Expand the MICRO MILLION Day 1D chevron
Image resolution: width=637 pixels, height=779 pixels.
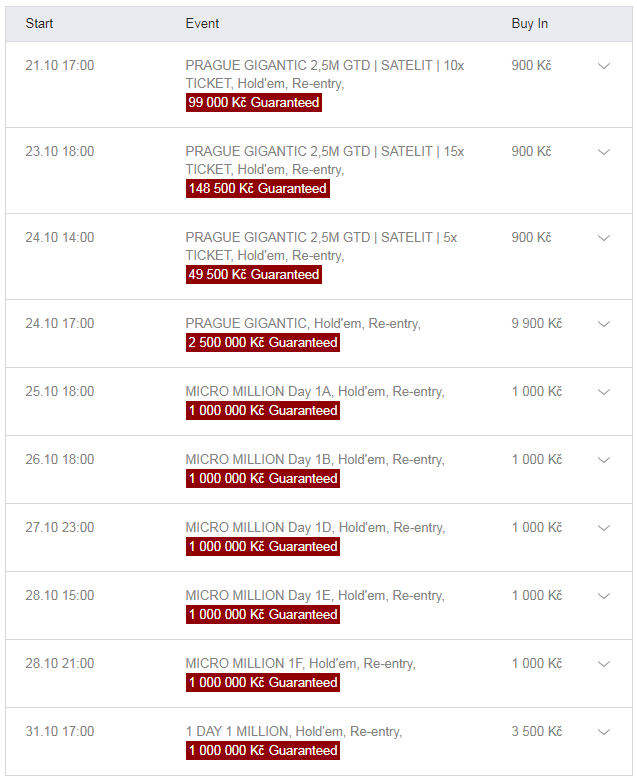603,528
